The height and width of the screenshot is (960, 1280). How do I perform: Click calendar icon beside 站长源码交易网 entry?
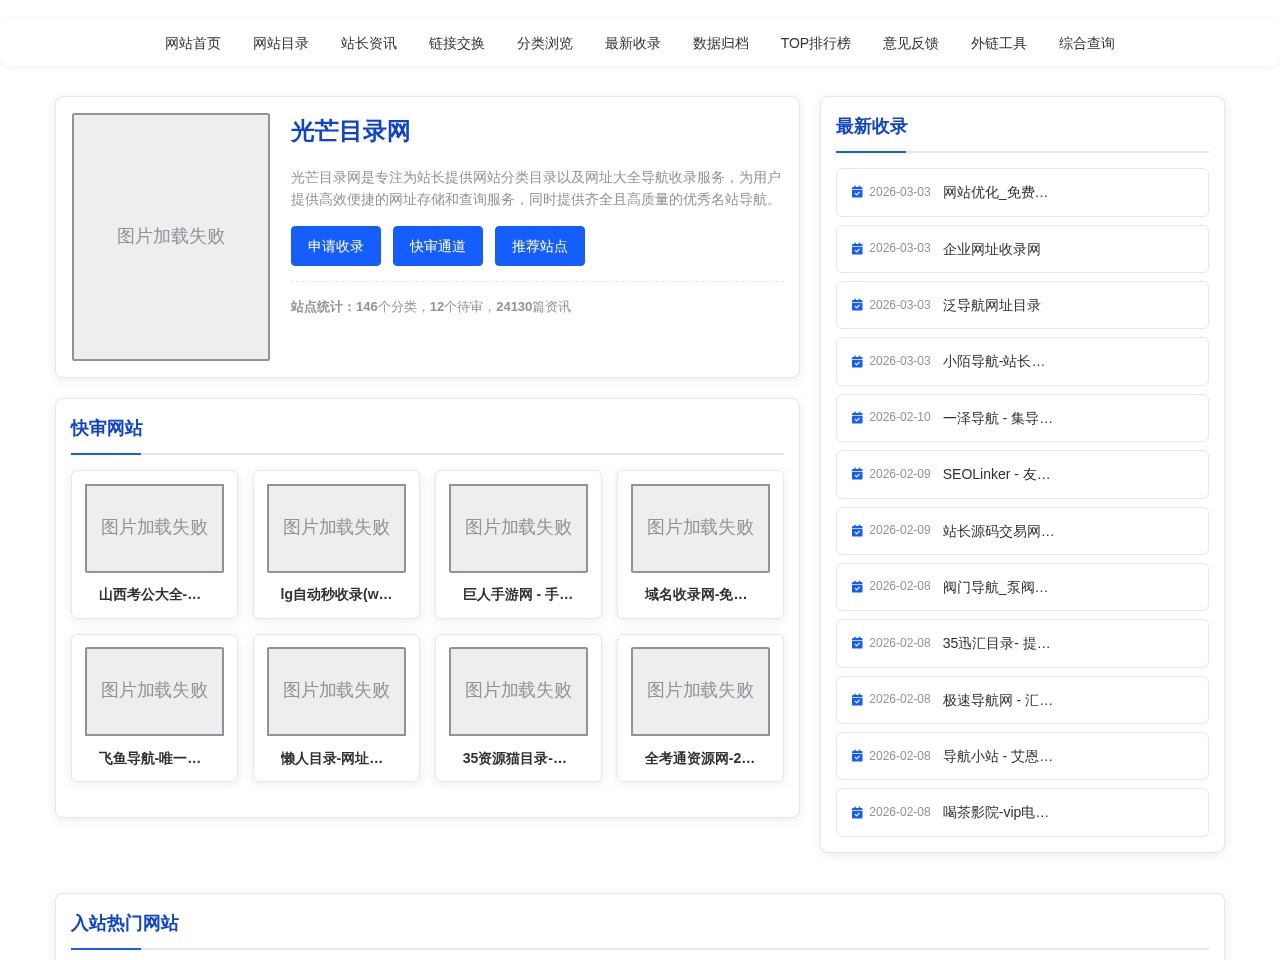[857, 531]
